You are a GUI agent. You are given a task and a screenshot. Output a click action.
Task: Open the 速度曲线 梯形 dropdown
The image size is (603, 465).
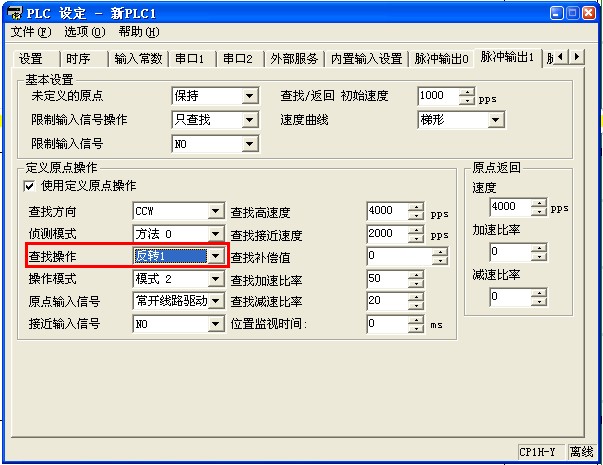click(496, 120)
